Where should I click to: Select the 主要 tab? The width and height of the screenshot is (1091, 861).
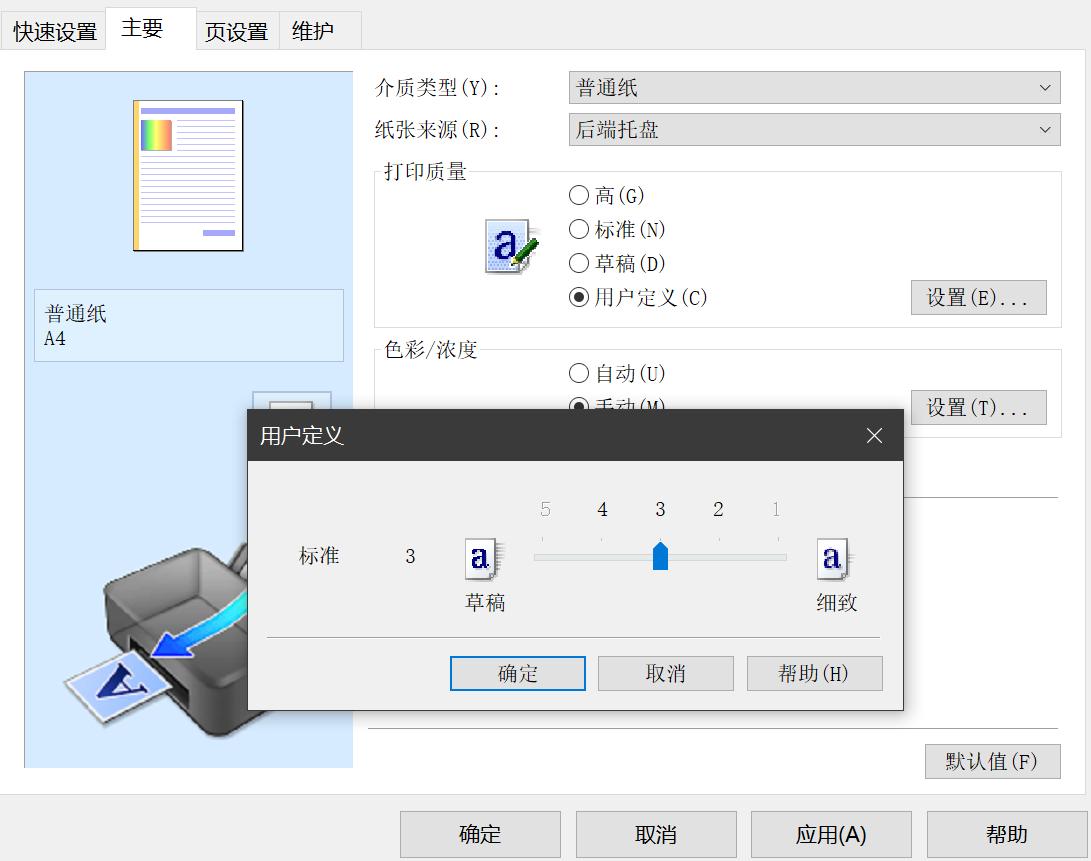click(143, 29)
